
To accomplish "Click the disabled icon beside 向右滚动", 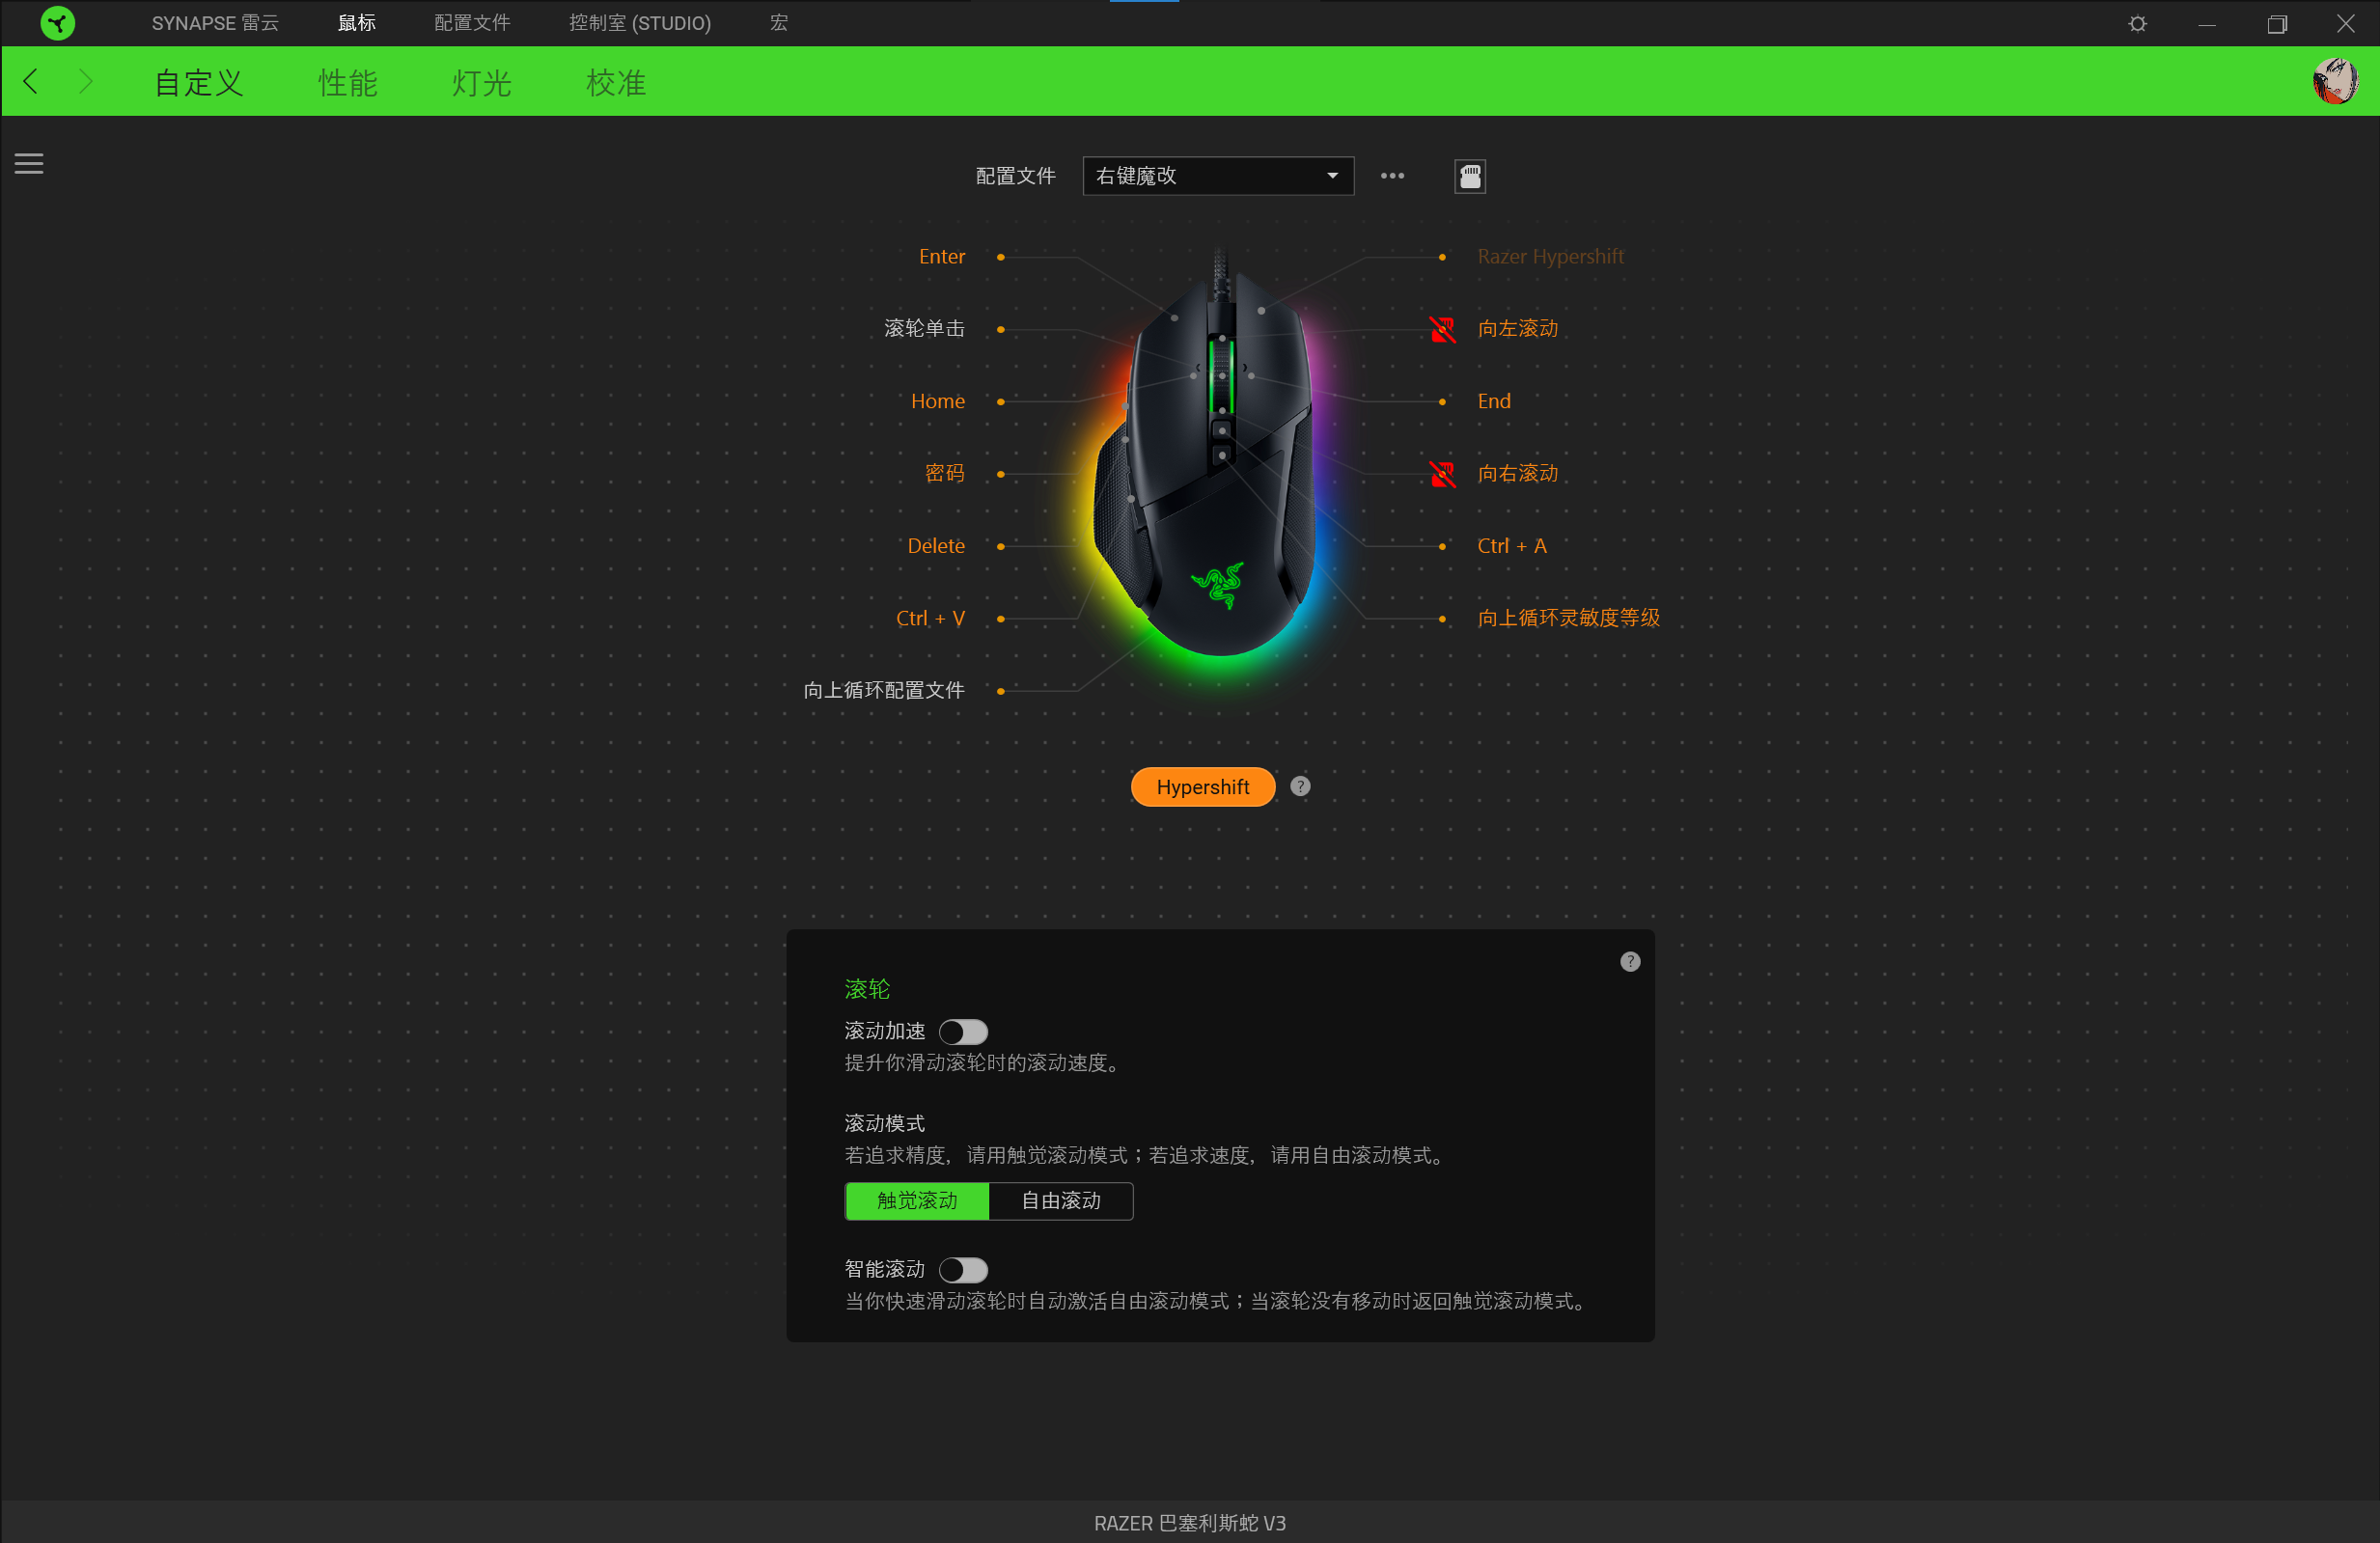I will tap(1442, 474).
